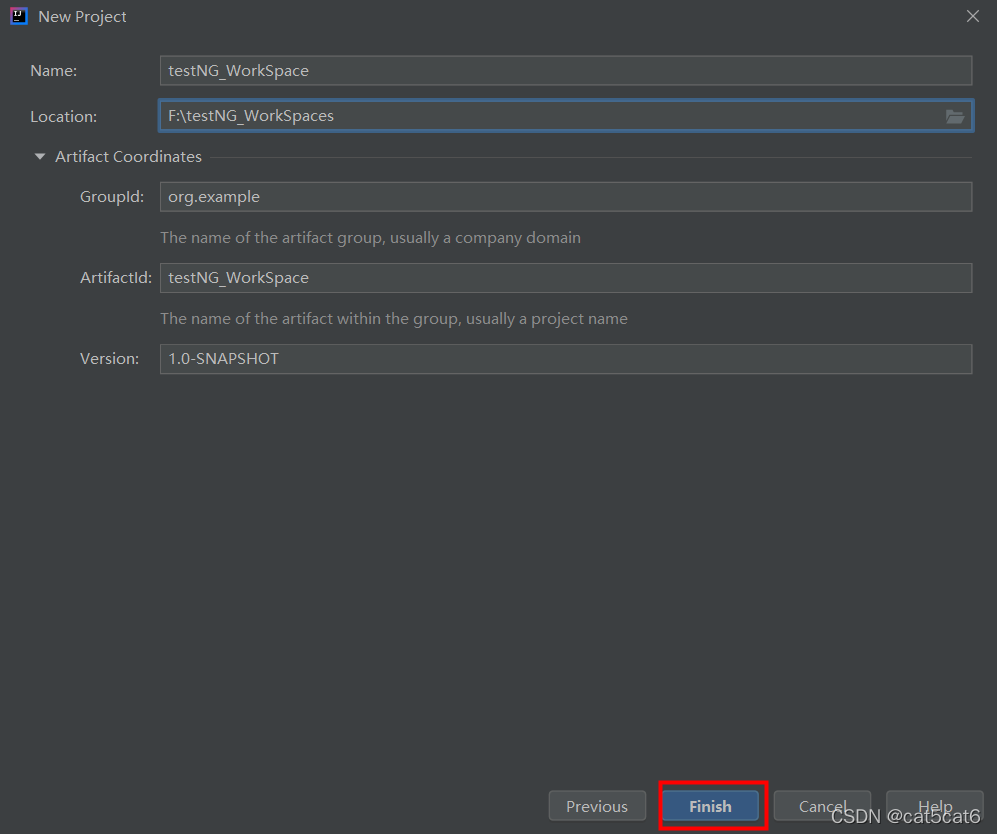Click the 'GroupId:' label
997x834 pixels.
112,197
